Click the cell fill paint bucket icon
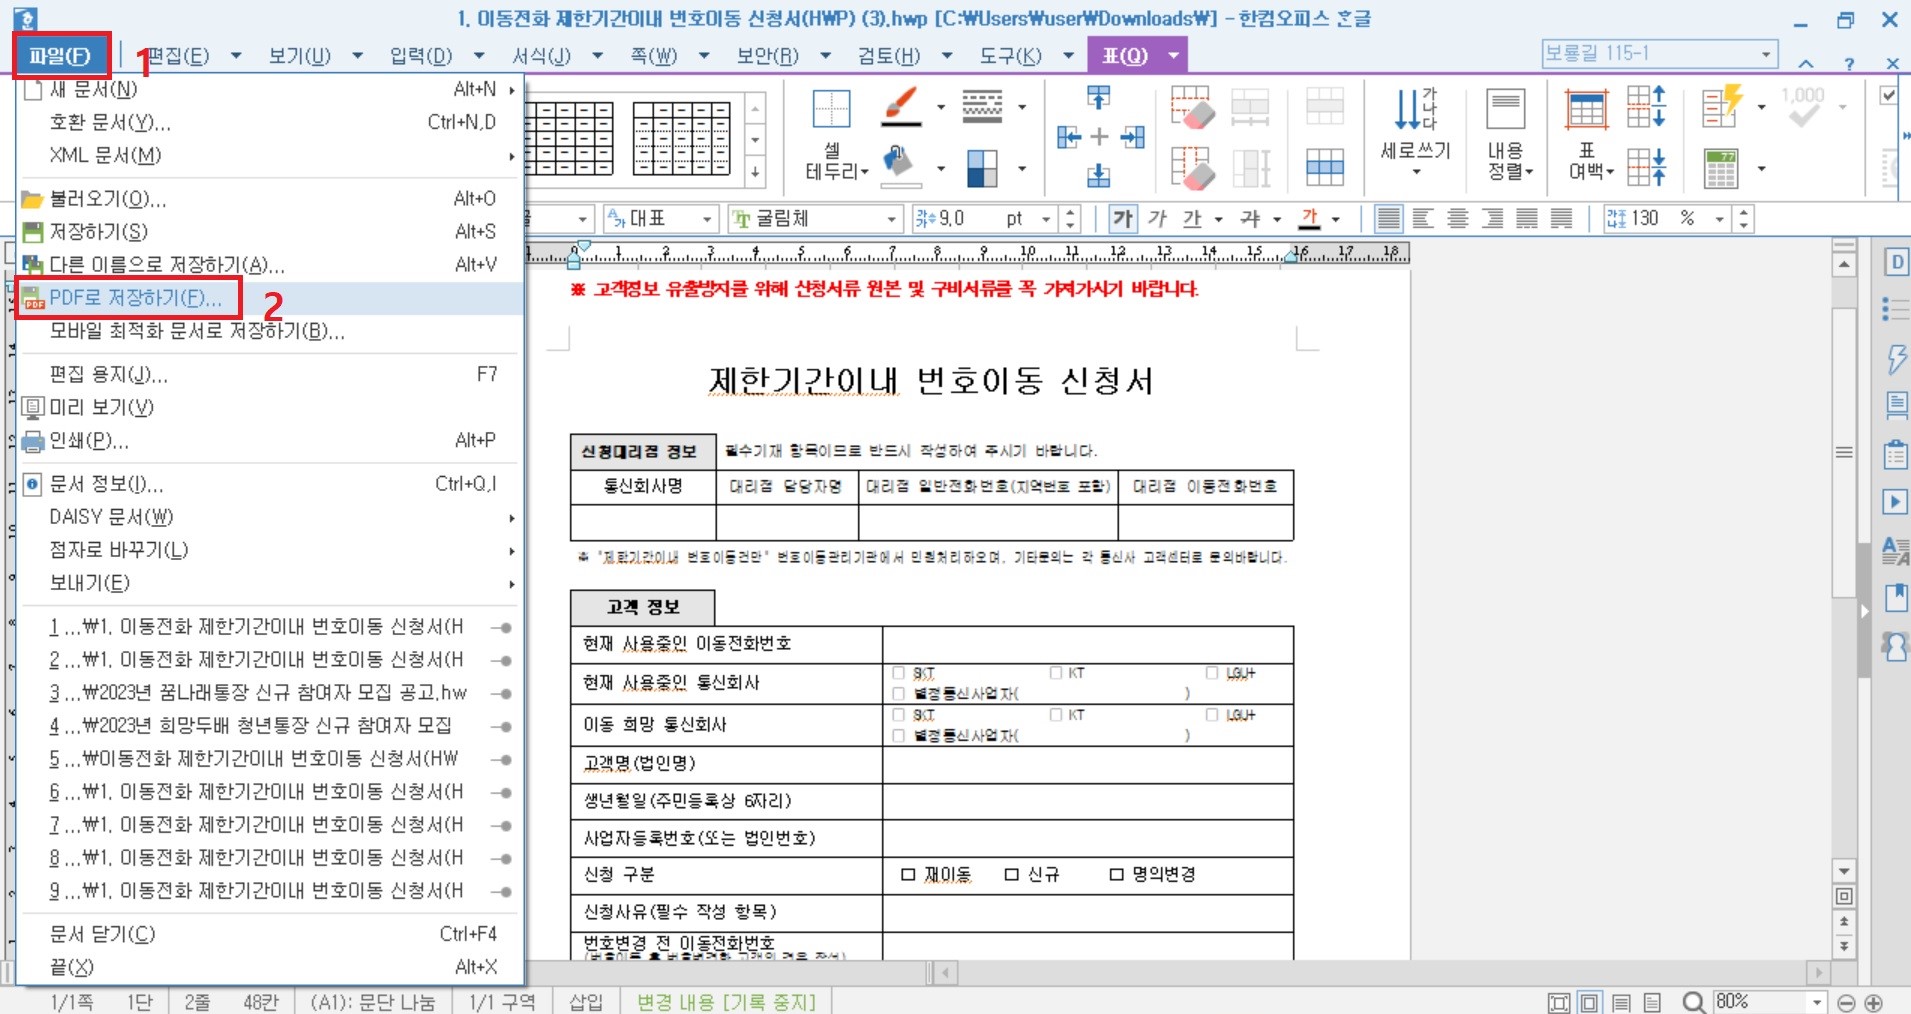The width and height of the screenshot is (1911, 1014). pyautogui.click(x=901, y=166)
